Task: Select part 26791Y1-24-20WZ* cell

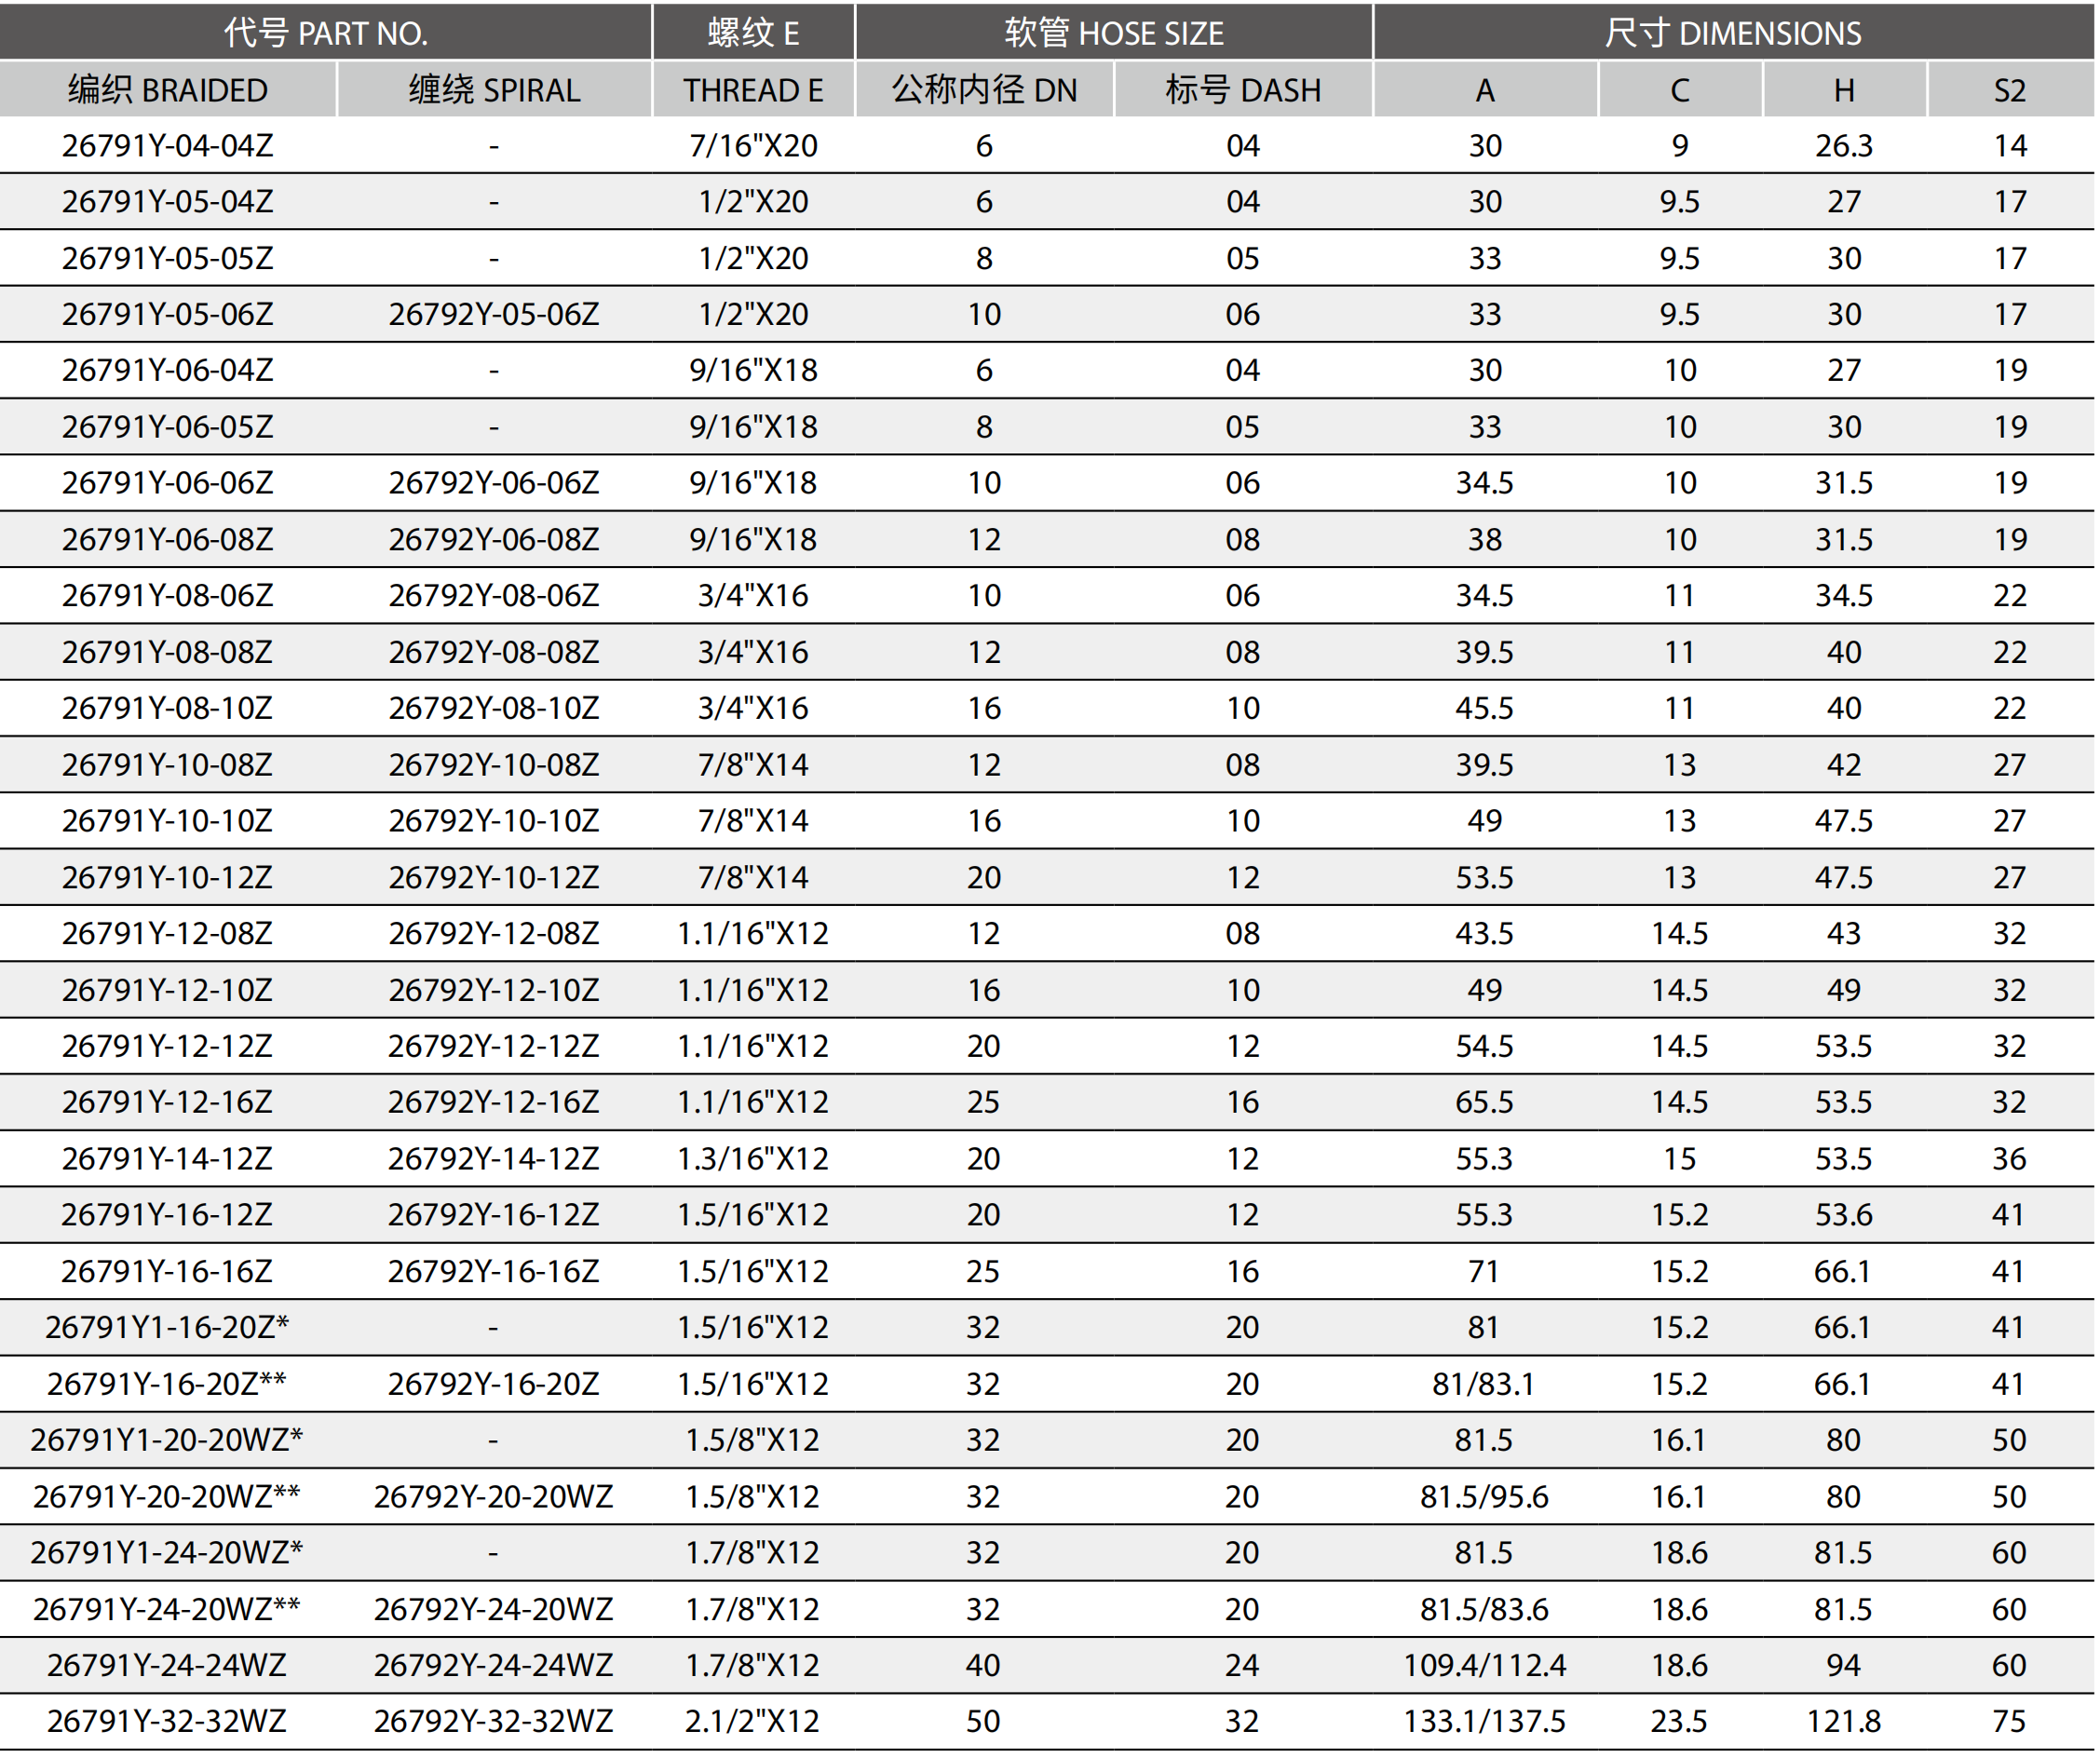Action: click(x=168, y=1553)
